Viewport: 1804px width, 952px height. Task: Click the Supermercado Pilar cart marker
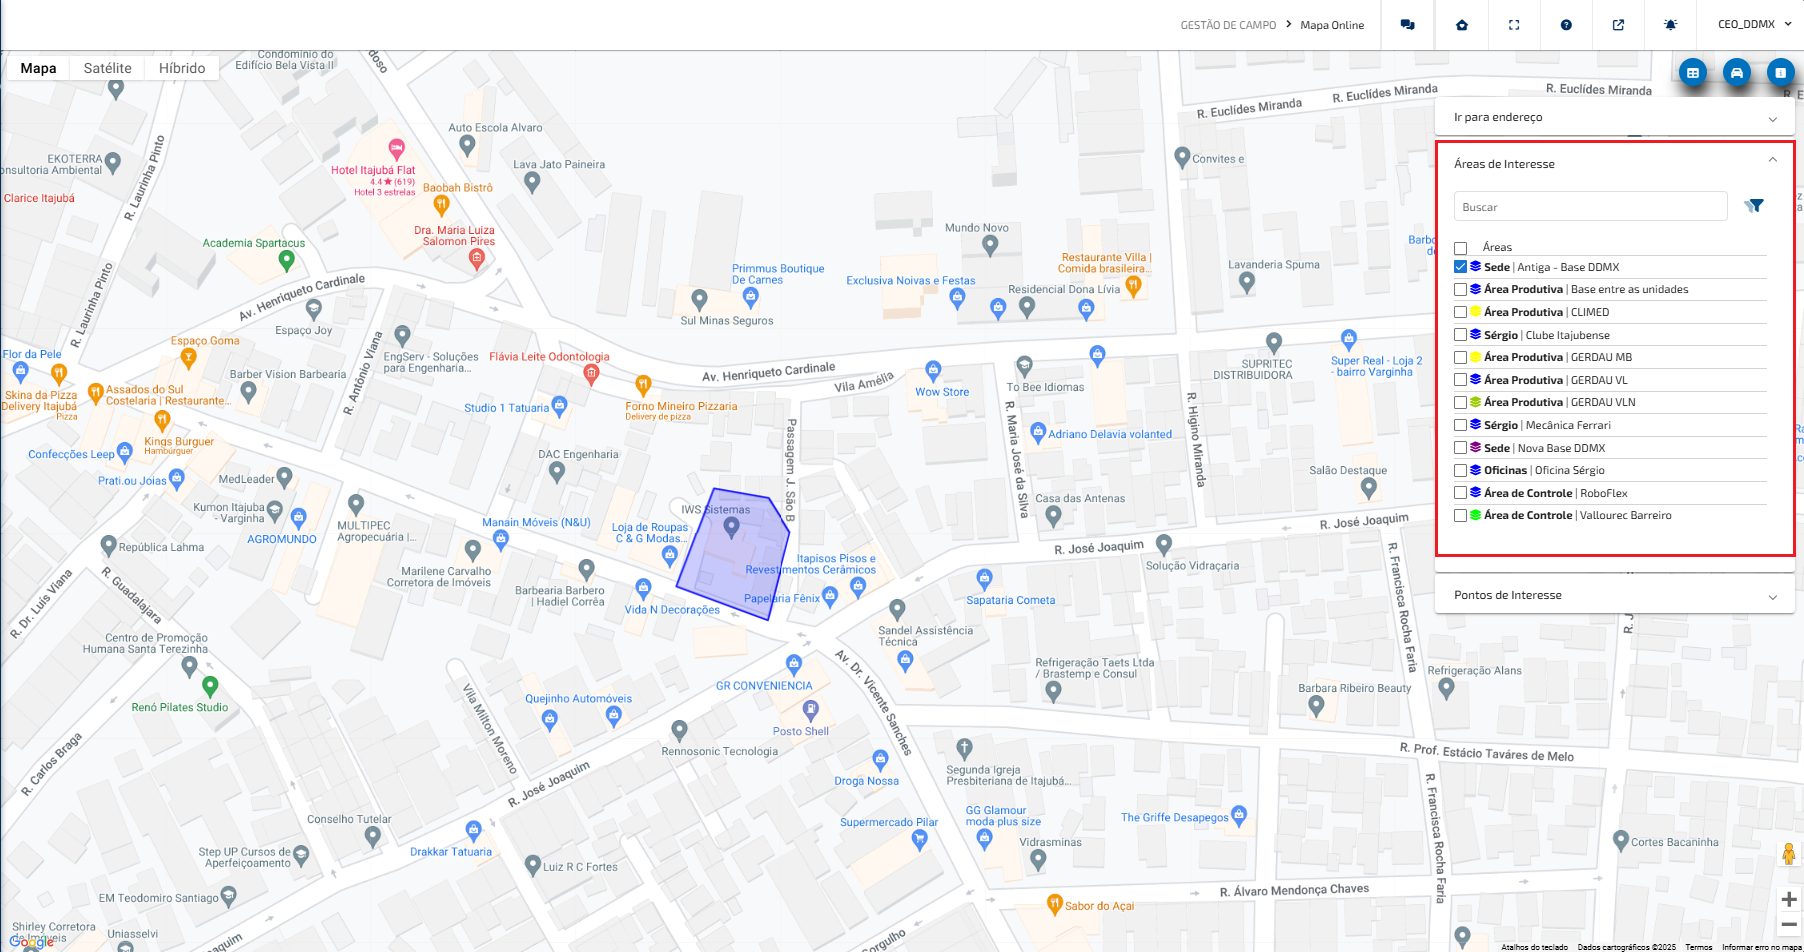(920, 841)
